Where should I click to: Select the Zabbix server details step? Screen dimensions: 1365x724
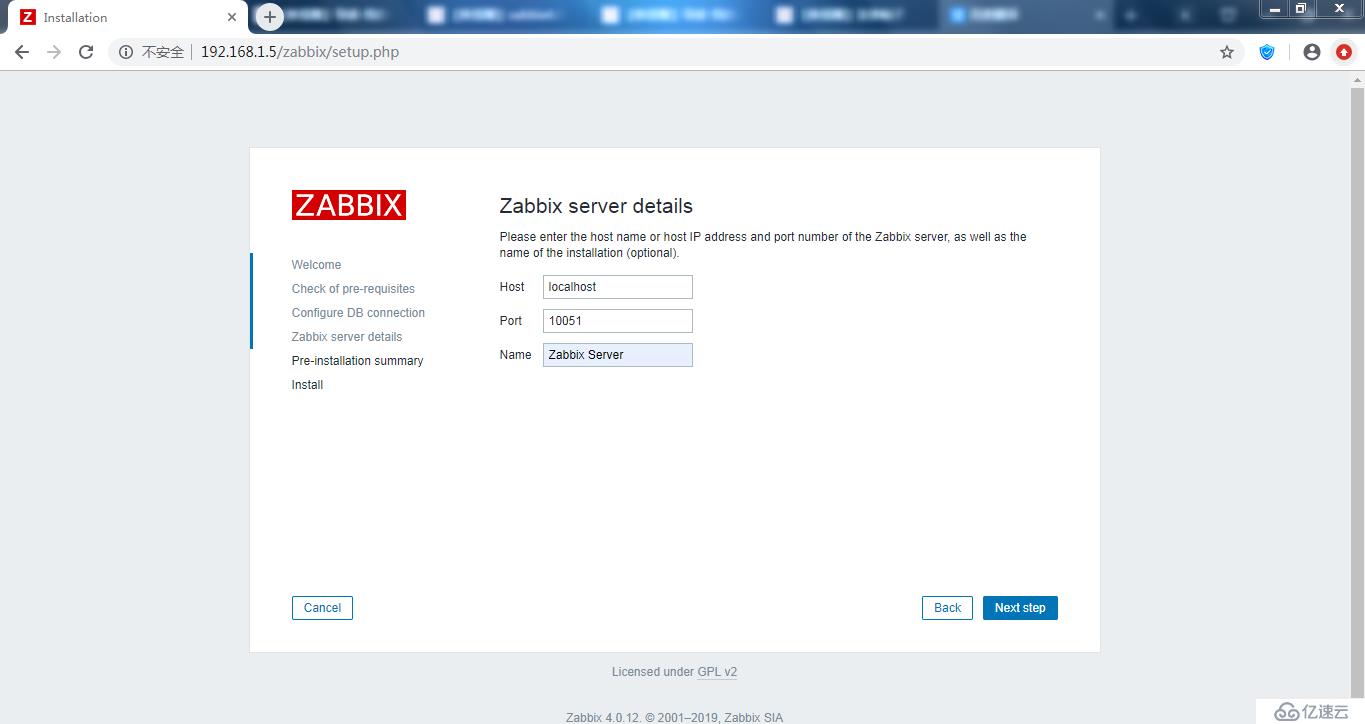(347, 337)
